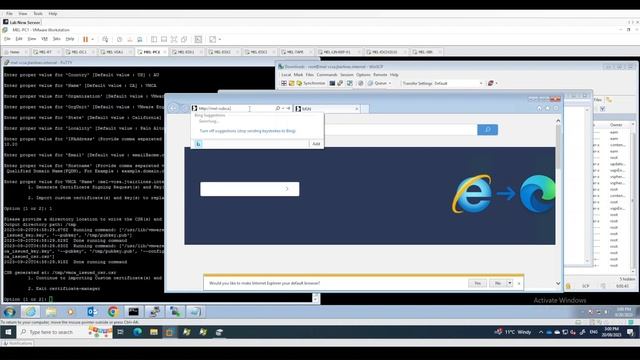Click IE page scrollbar down arrow
The height and width of the screenshot is (360, 640).
(x=558, y=283)
